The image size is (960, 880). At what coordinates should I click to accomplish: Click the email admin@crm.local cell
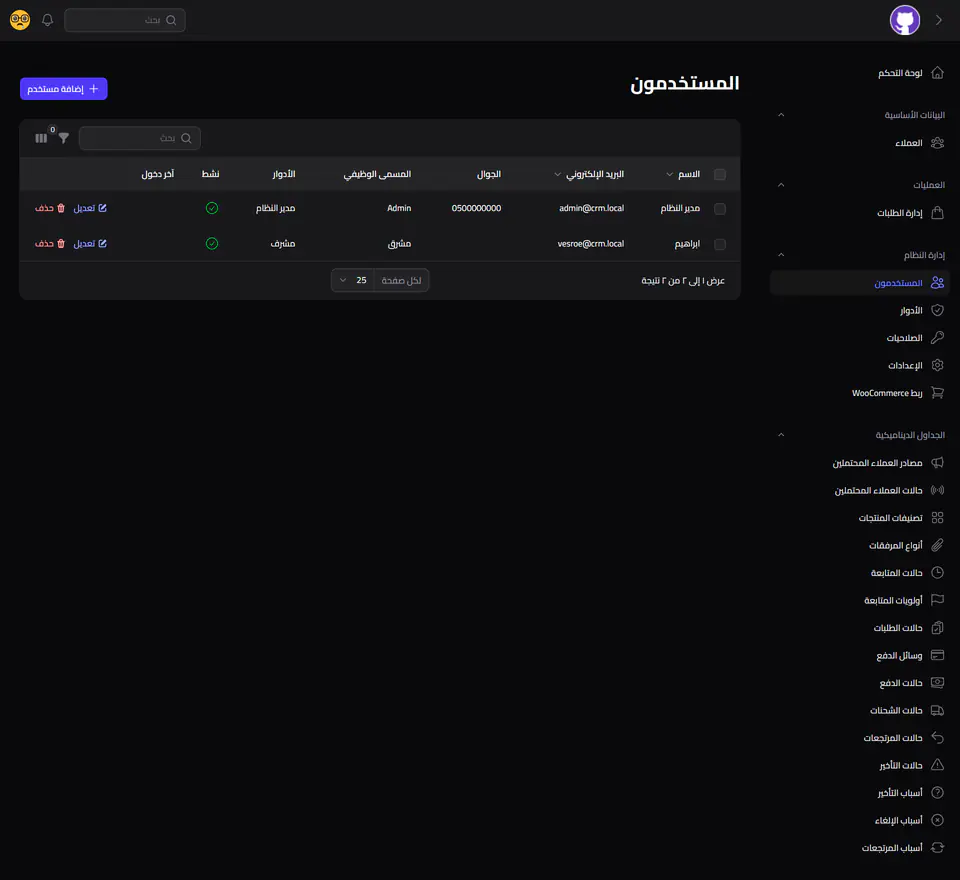click(591, 208)
